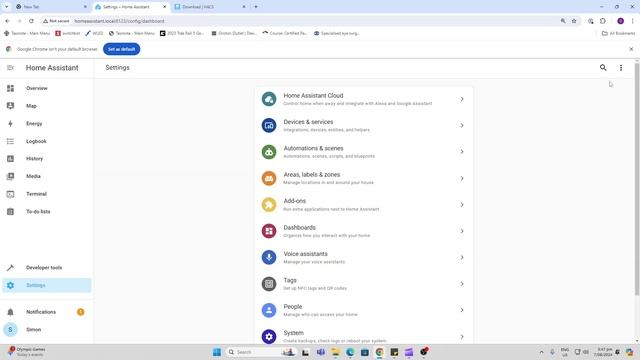Open Chrome extensions puzzle icon
The image size is (640, 360).
603,21
